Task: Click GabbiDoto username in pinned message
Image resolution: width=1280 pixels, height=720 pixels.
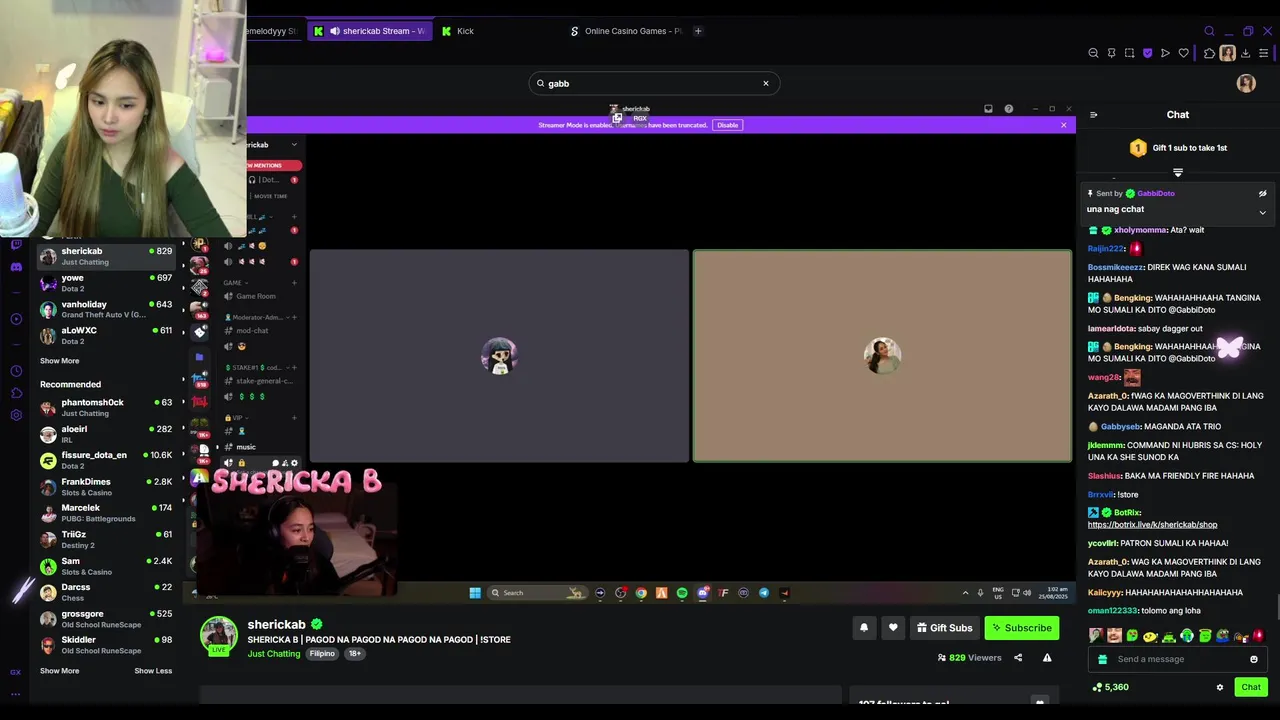Action: click(x=1155, y=194)
